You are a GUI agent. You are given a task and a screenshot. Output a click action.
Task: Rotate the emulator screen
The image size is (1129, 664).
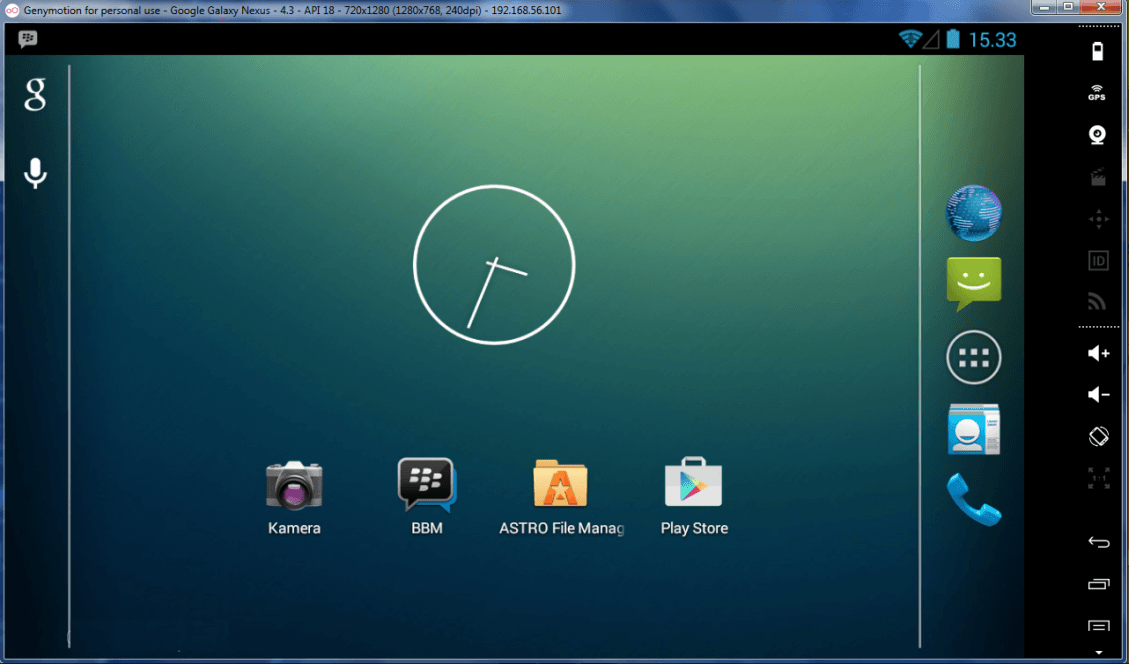pyautogui.click(x=1098, y=437)
